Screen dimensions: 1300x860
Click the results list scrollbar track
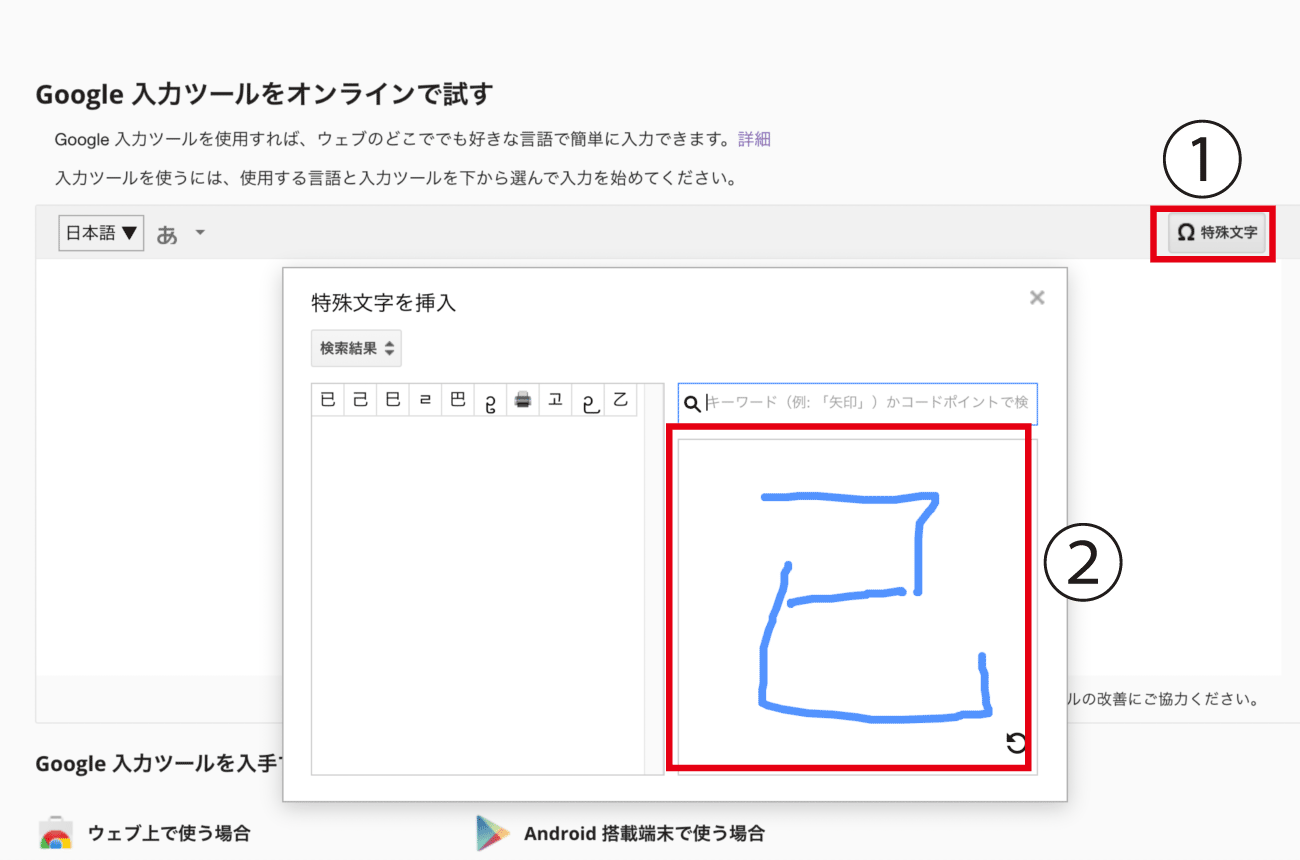pyautogui.click(x=653, y=578)
